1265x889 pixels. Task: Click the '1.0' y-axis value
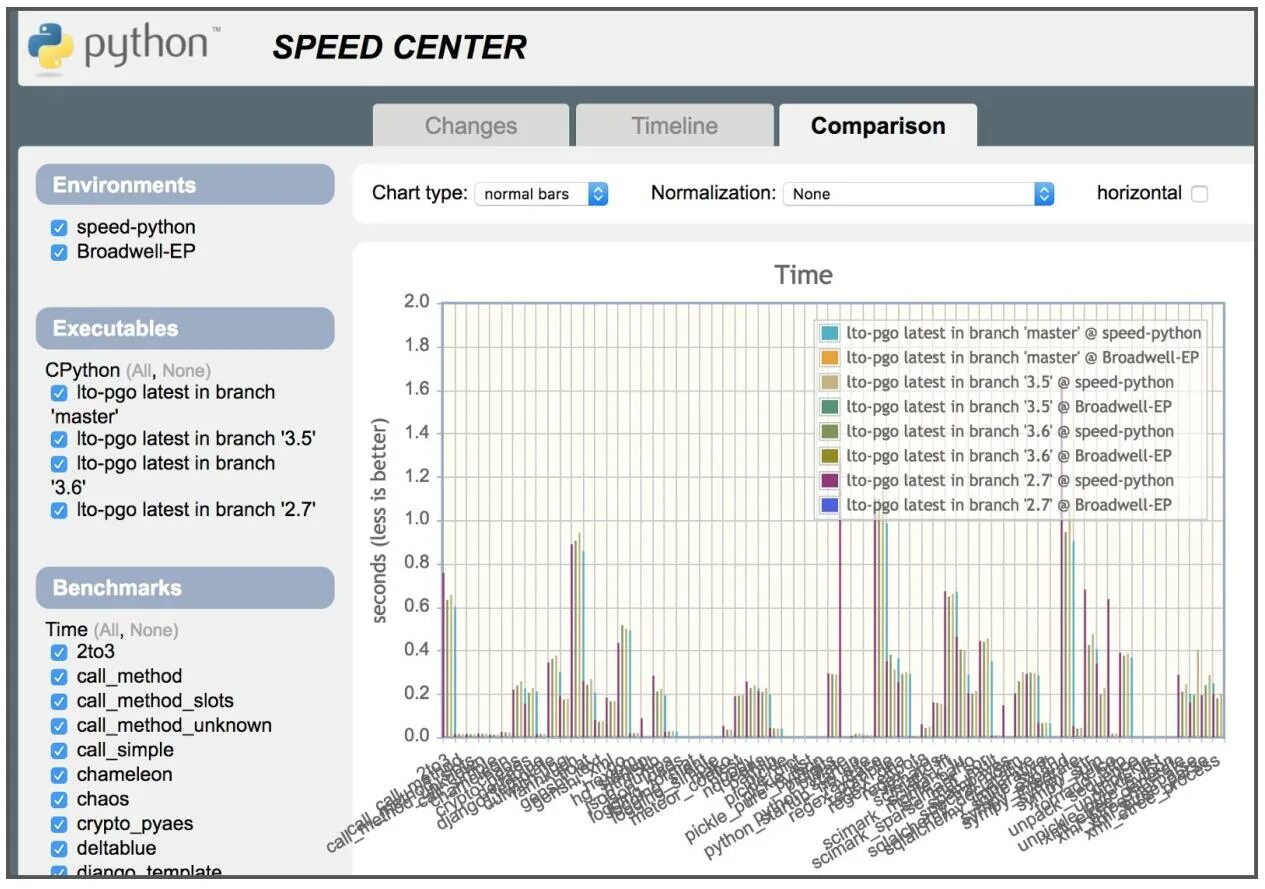click(418, 519)
